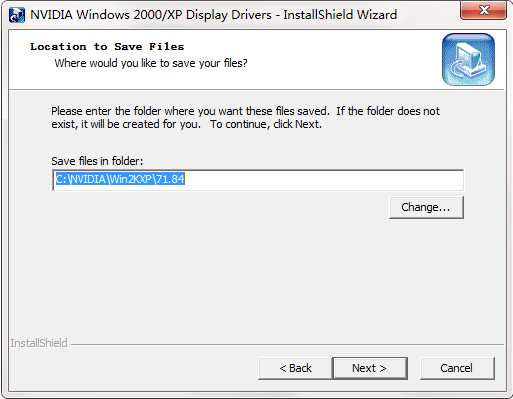Continue with the Next > button

[370, 368]
